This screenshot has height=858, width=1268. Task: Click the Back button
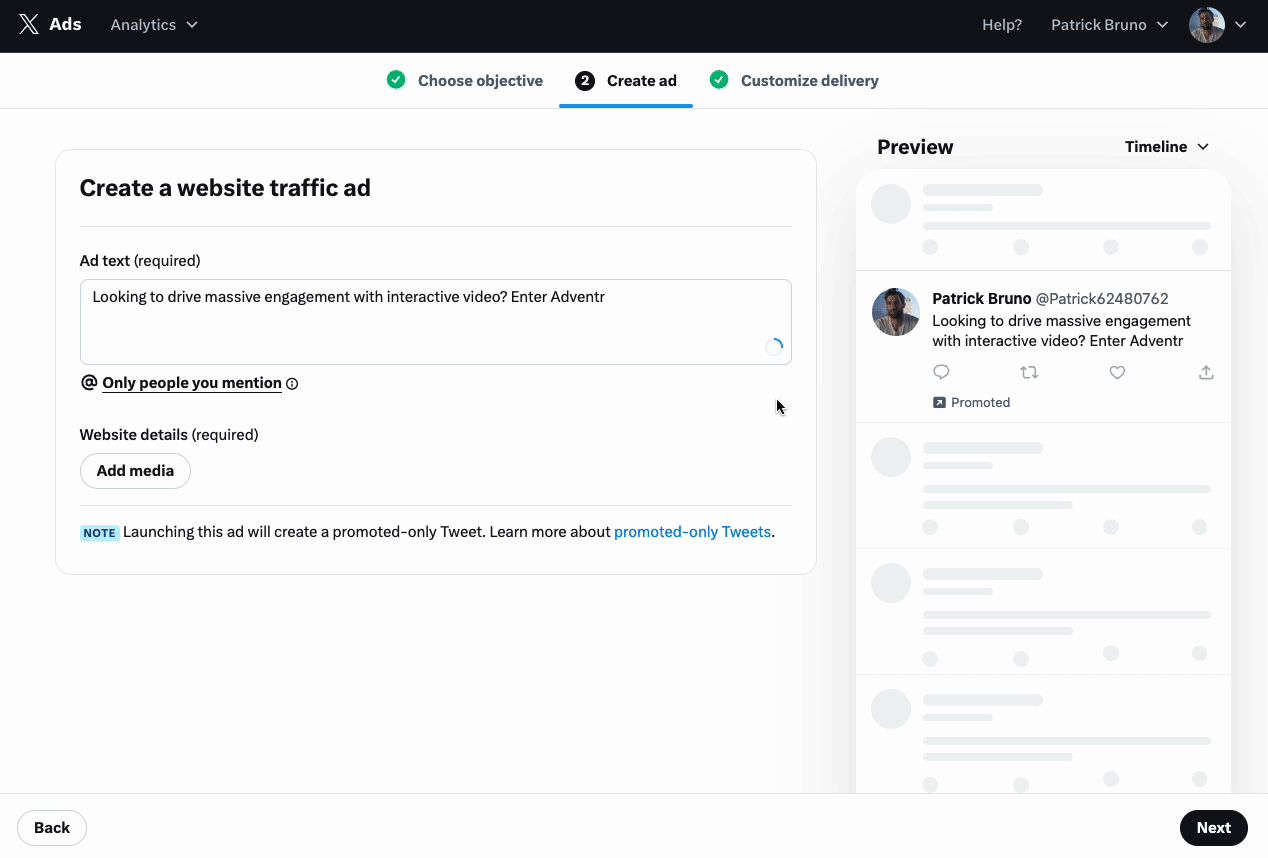click(52, 828)
